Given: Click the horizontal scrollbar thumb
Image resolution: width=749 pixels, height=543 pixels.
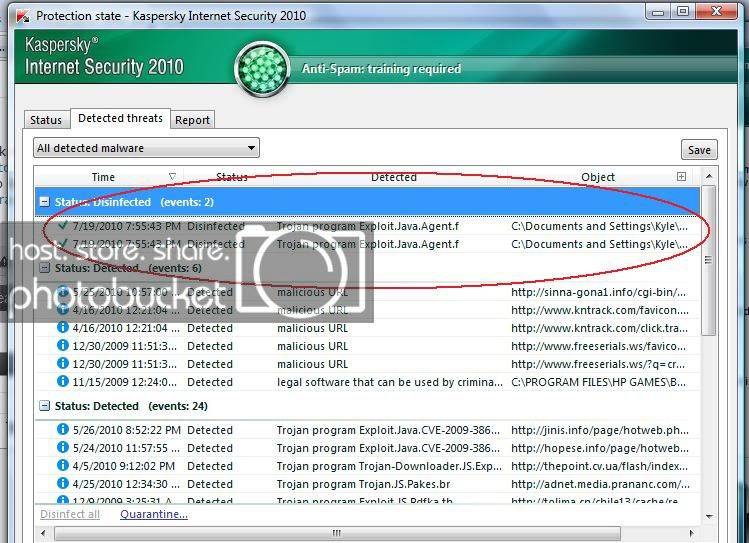Looking at the screenshot, I should coord(337,533).
